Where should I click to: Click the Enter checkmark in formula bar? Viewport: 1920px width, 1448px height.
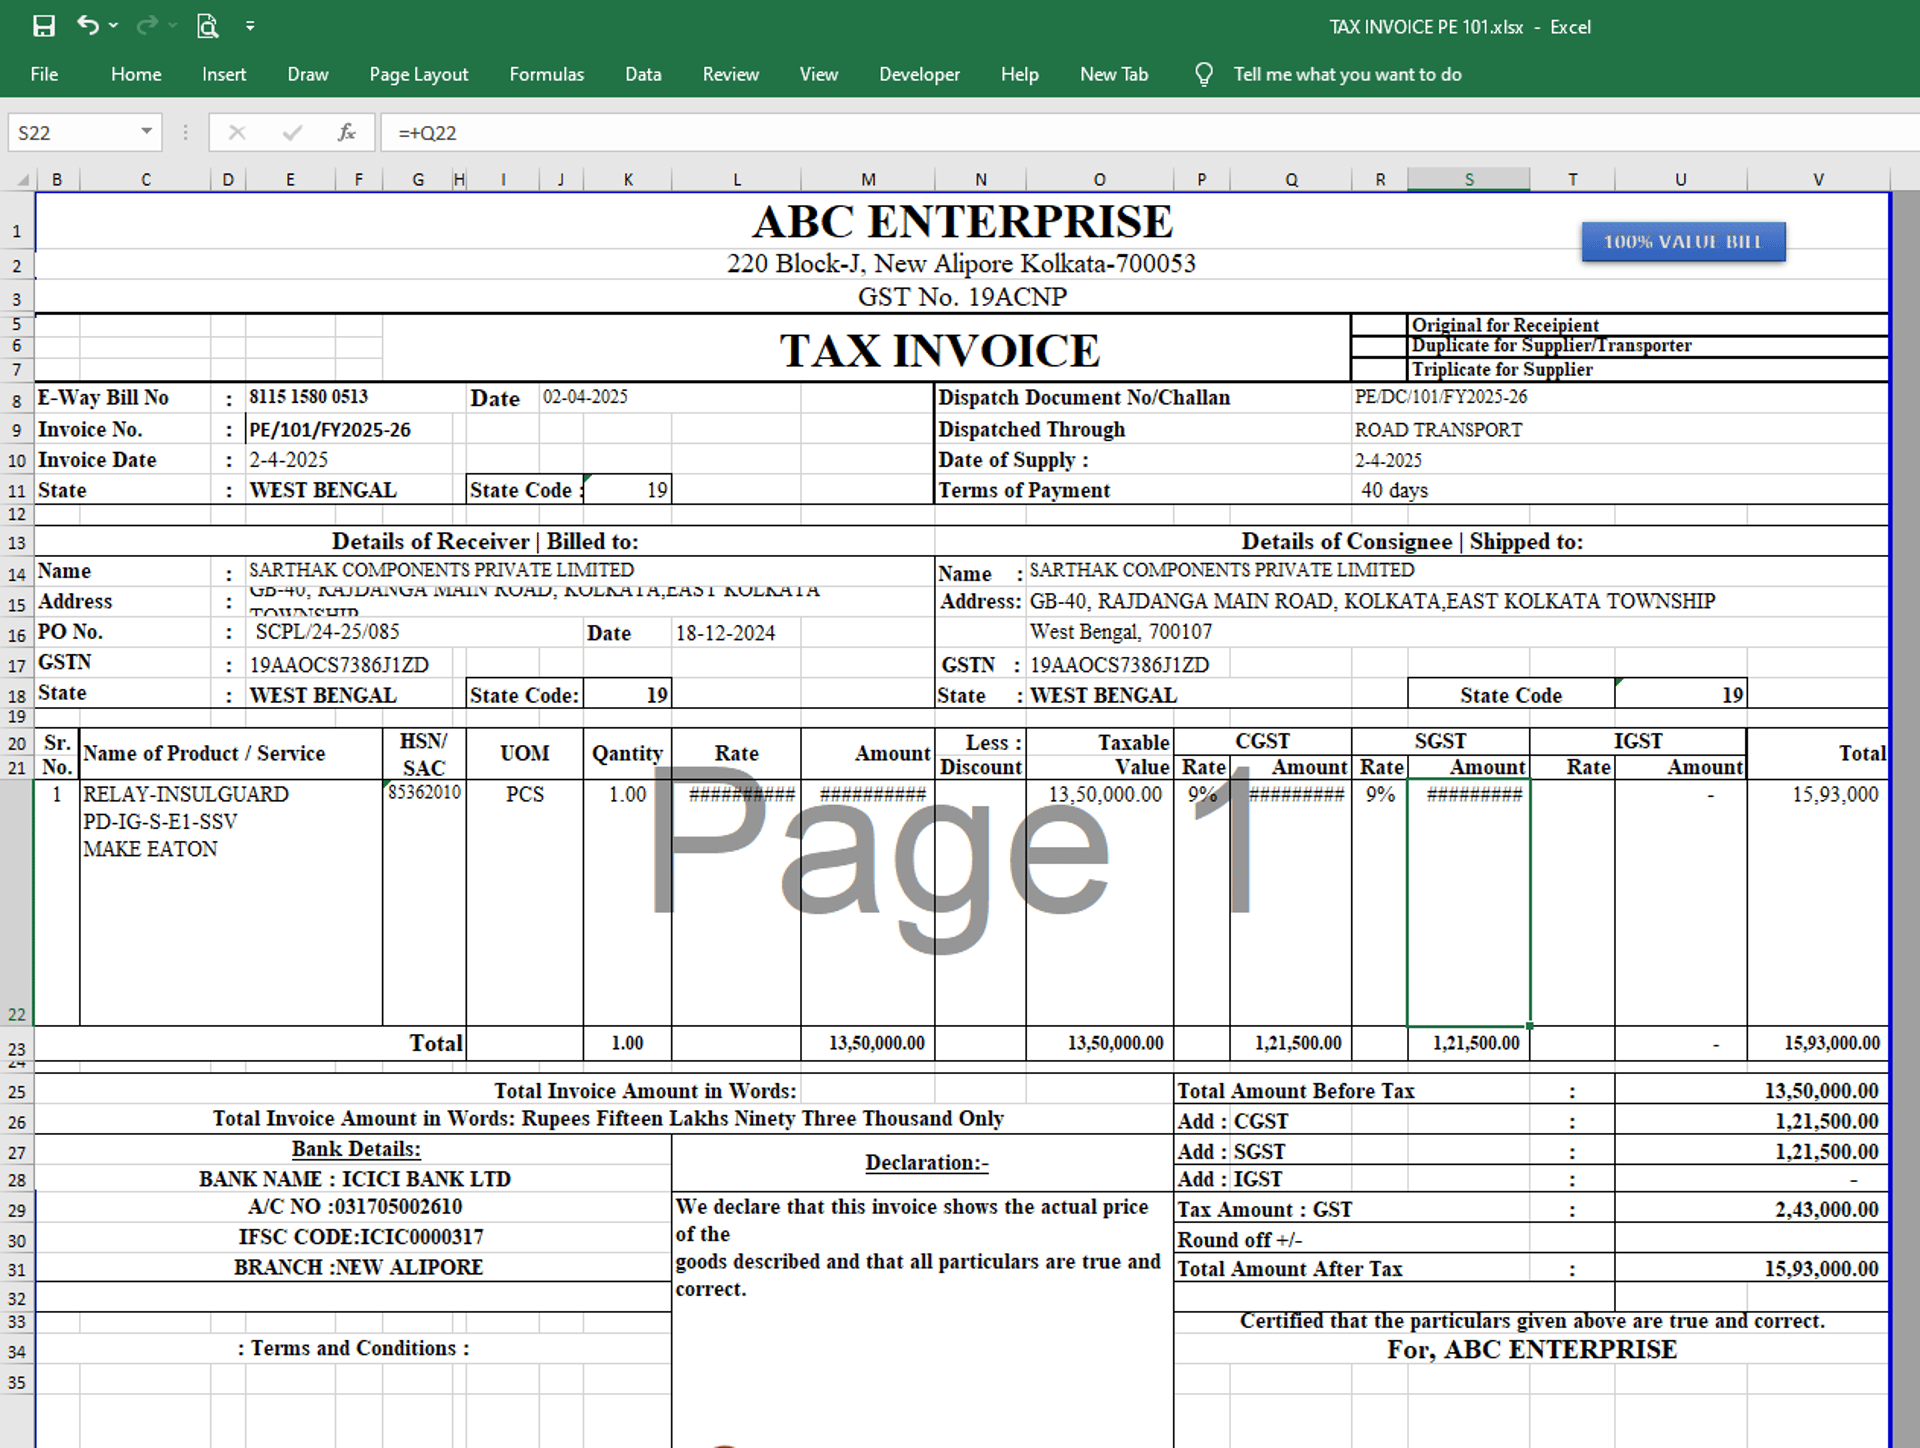[x=292, y=132]
